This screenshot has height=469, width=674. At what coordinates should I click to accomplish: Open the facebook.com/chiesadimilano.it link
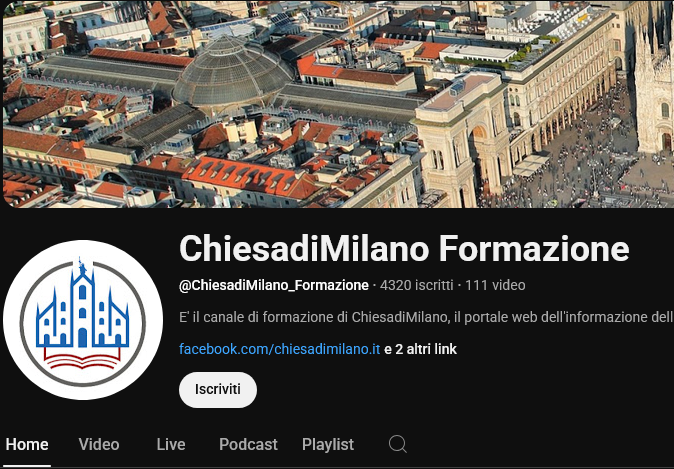coord(279,349)
